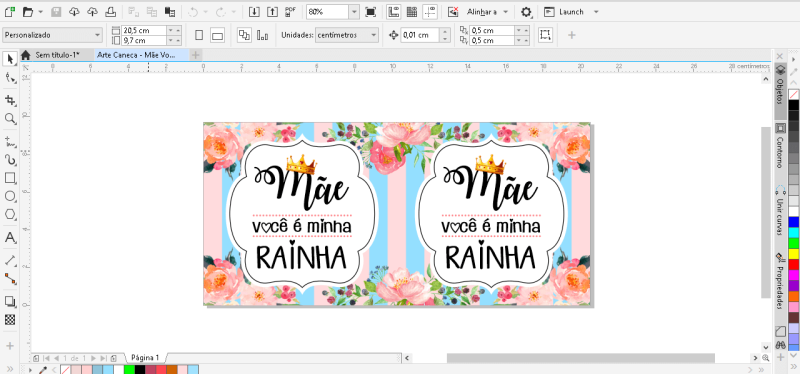Create a new document with the New icon
The width and height of the screenshot is (800, 374).
(9, 11)
